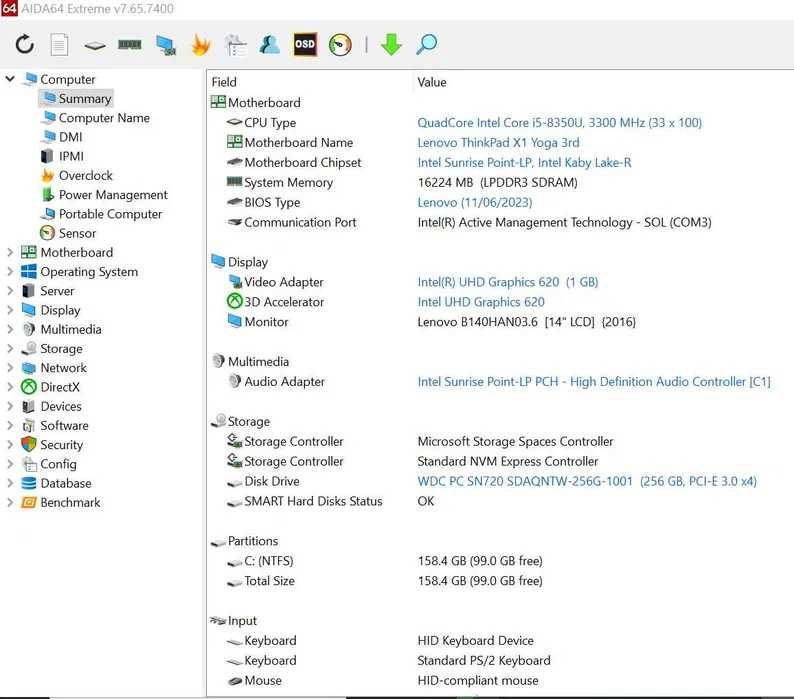Viewport: 794px width, 699px height.
Task: Start the System Stability Test flame icon
Action: pyautogui.click(x=201, y=45)
